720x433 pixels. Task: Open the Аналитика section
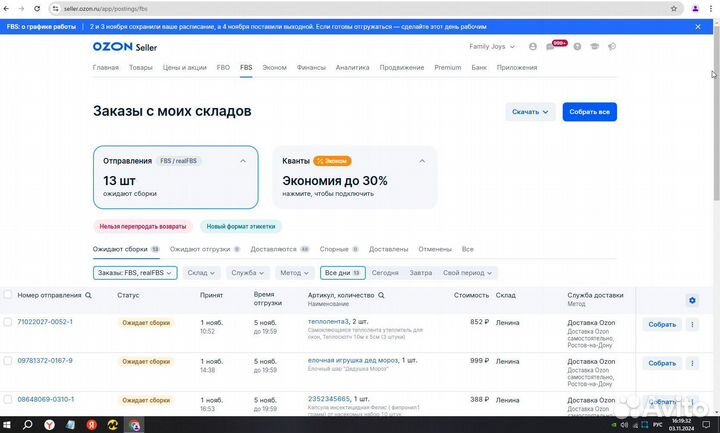352,67
